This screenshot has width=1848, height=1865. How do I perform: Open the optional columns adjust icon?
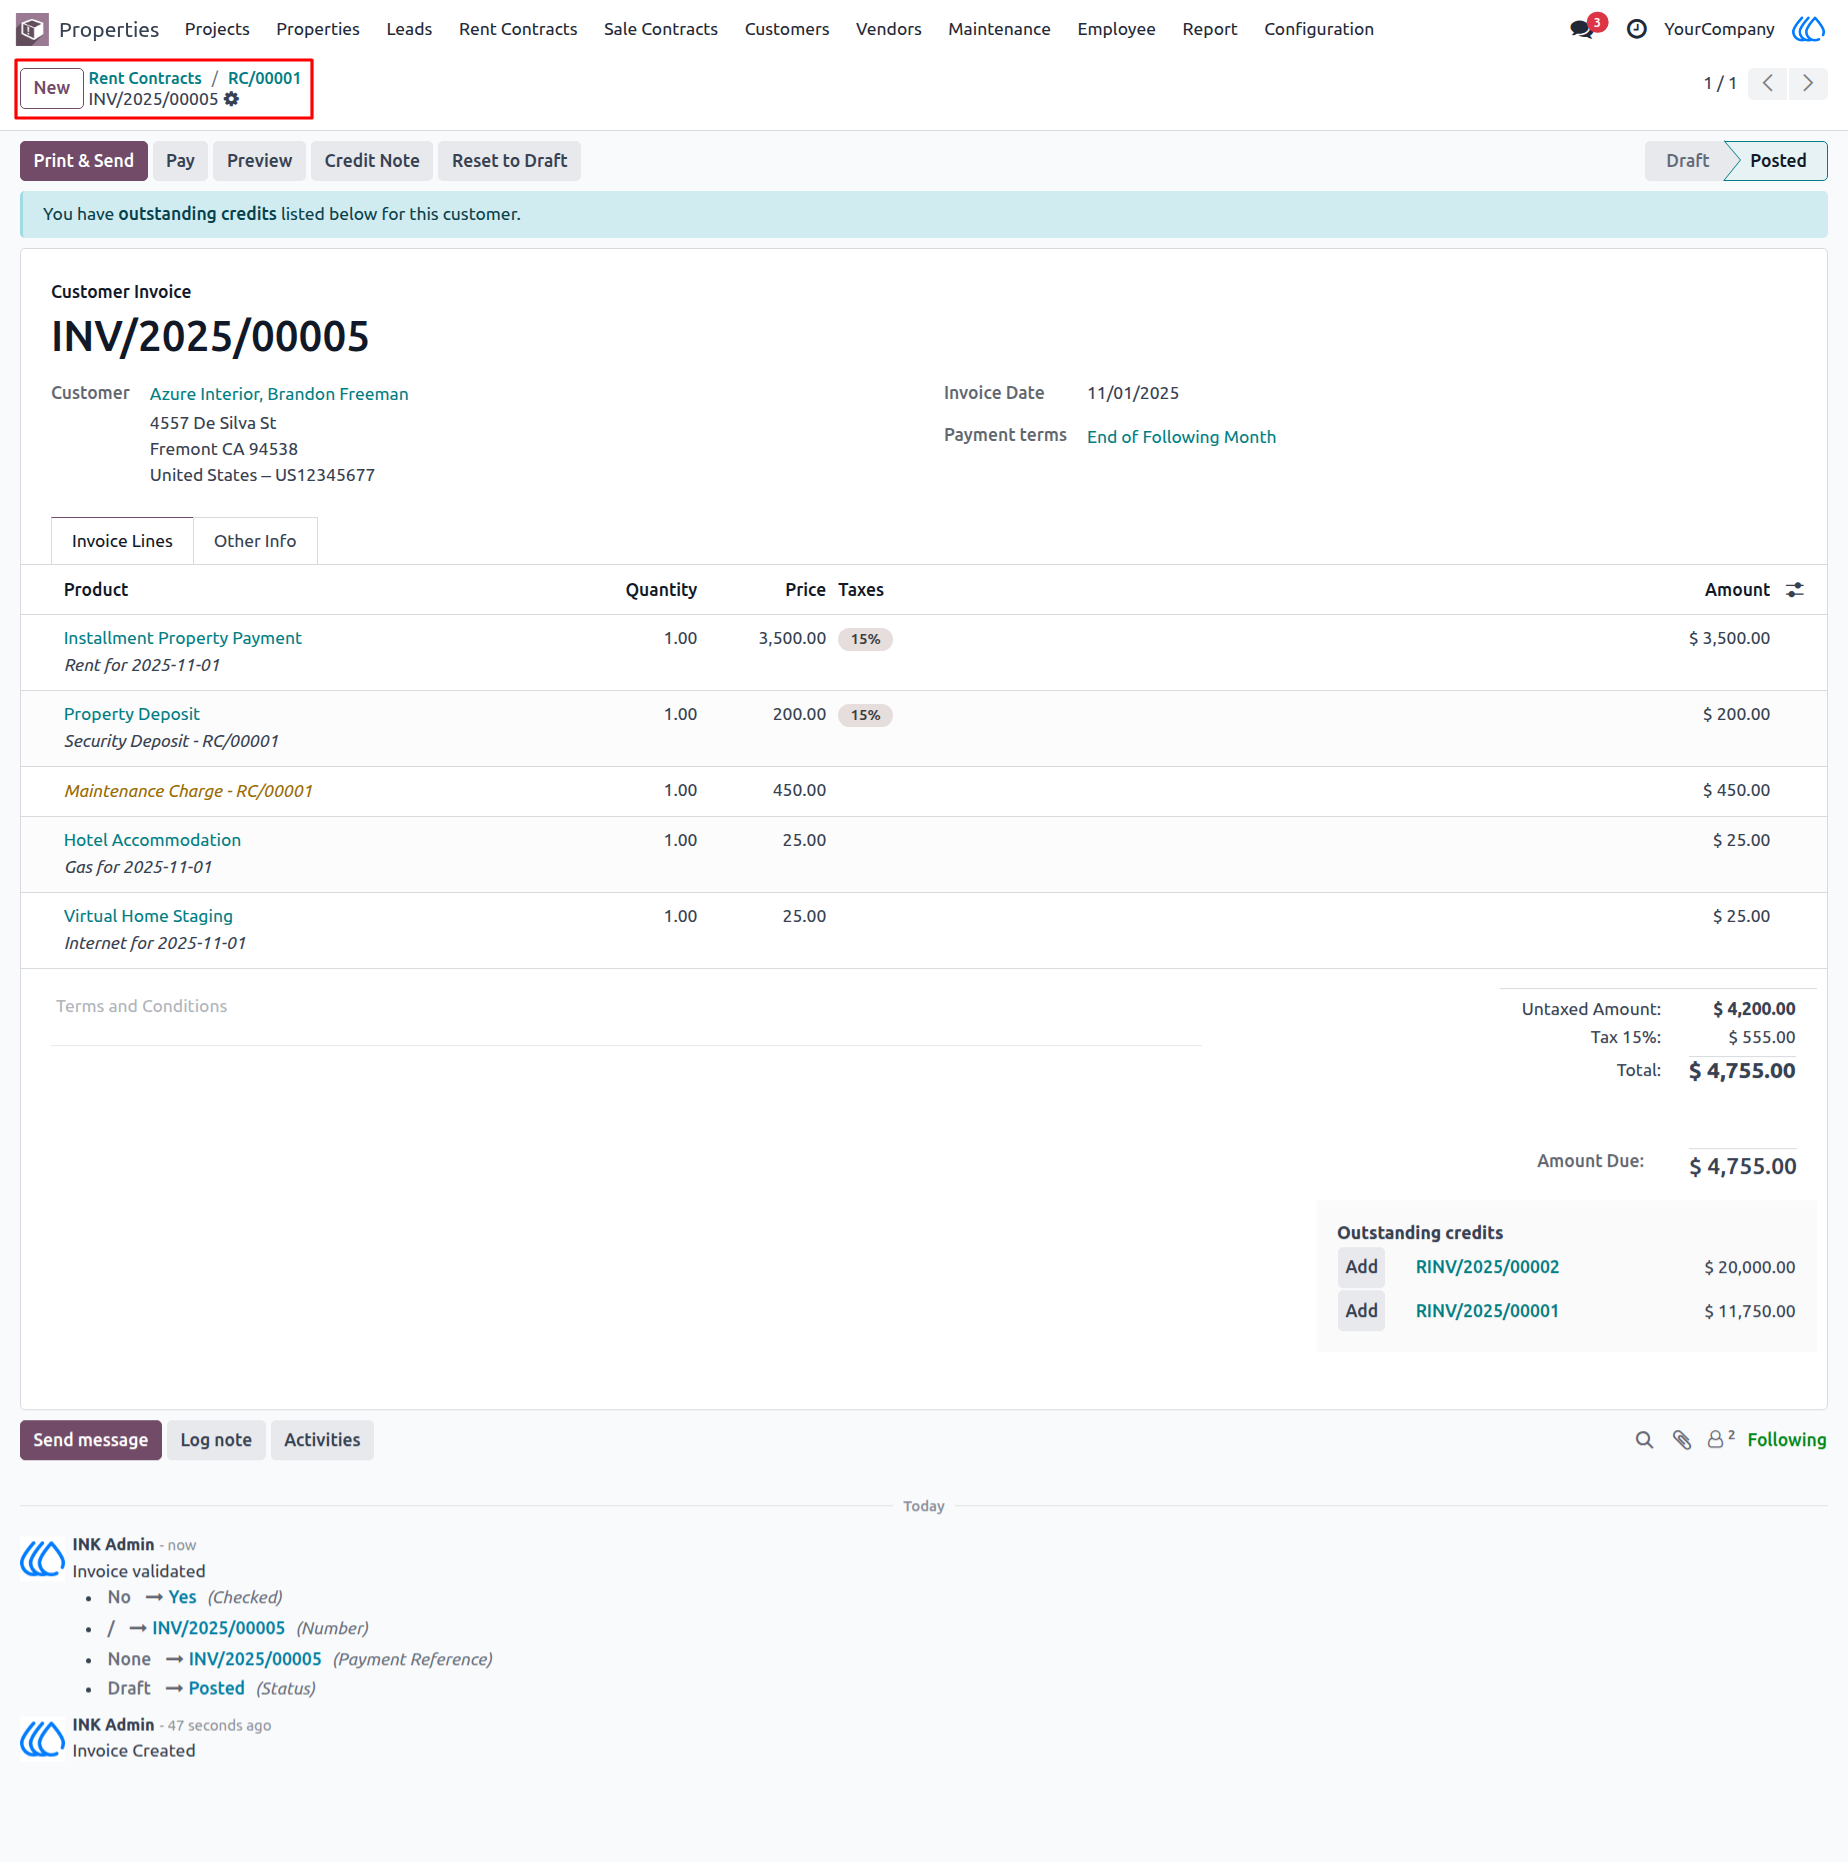pyautogui.click(x=1795, y=590)
